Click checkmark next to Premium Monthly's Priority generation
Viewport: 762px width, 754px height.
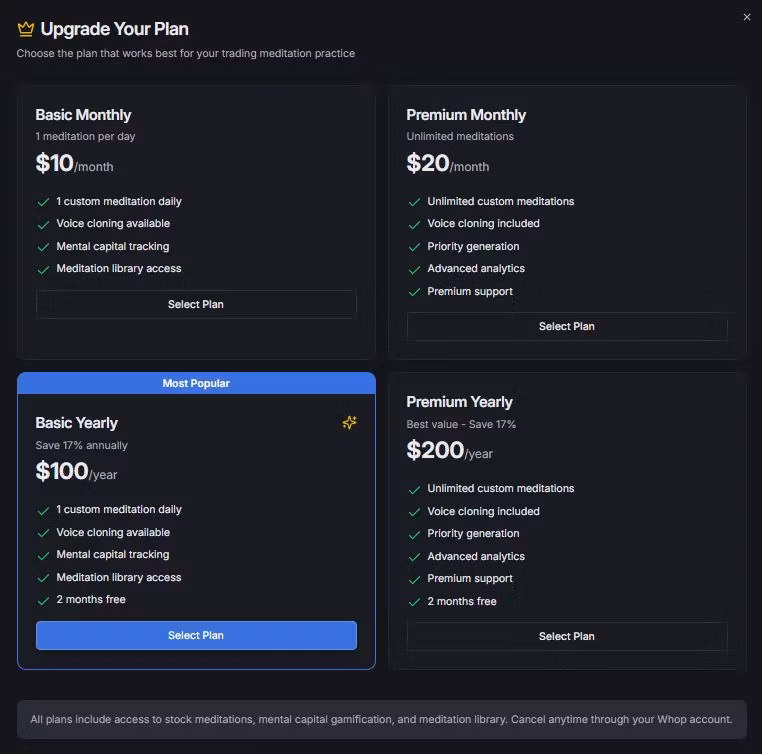click(x=414, y=247)
